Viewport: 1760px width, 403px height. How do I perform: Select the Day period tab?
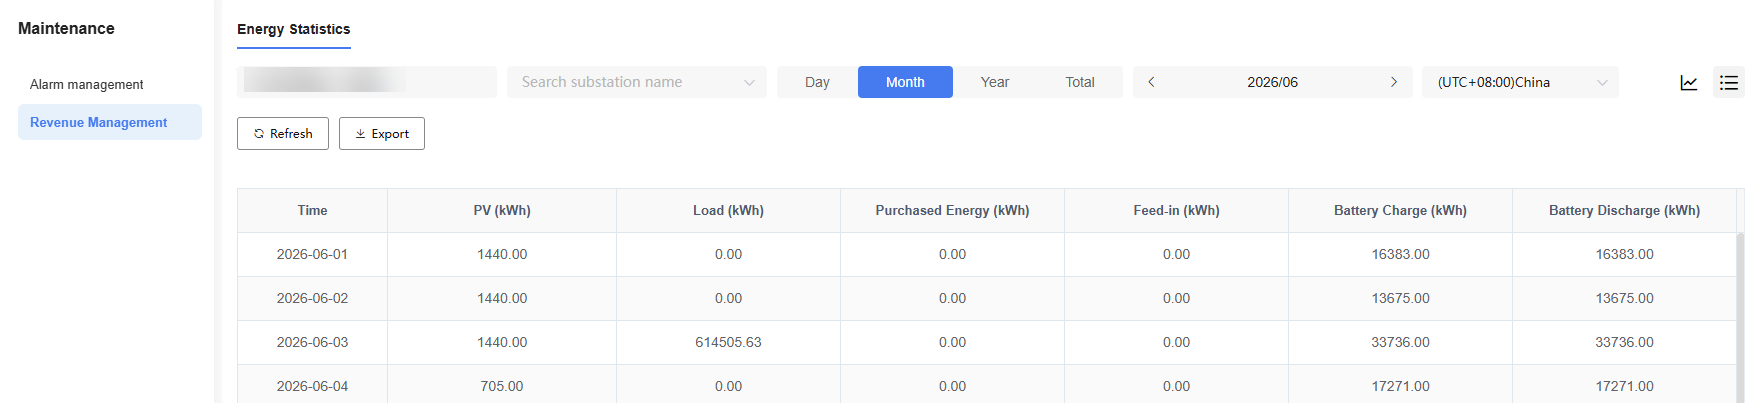(817, 82)
